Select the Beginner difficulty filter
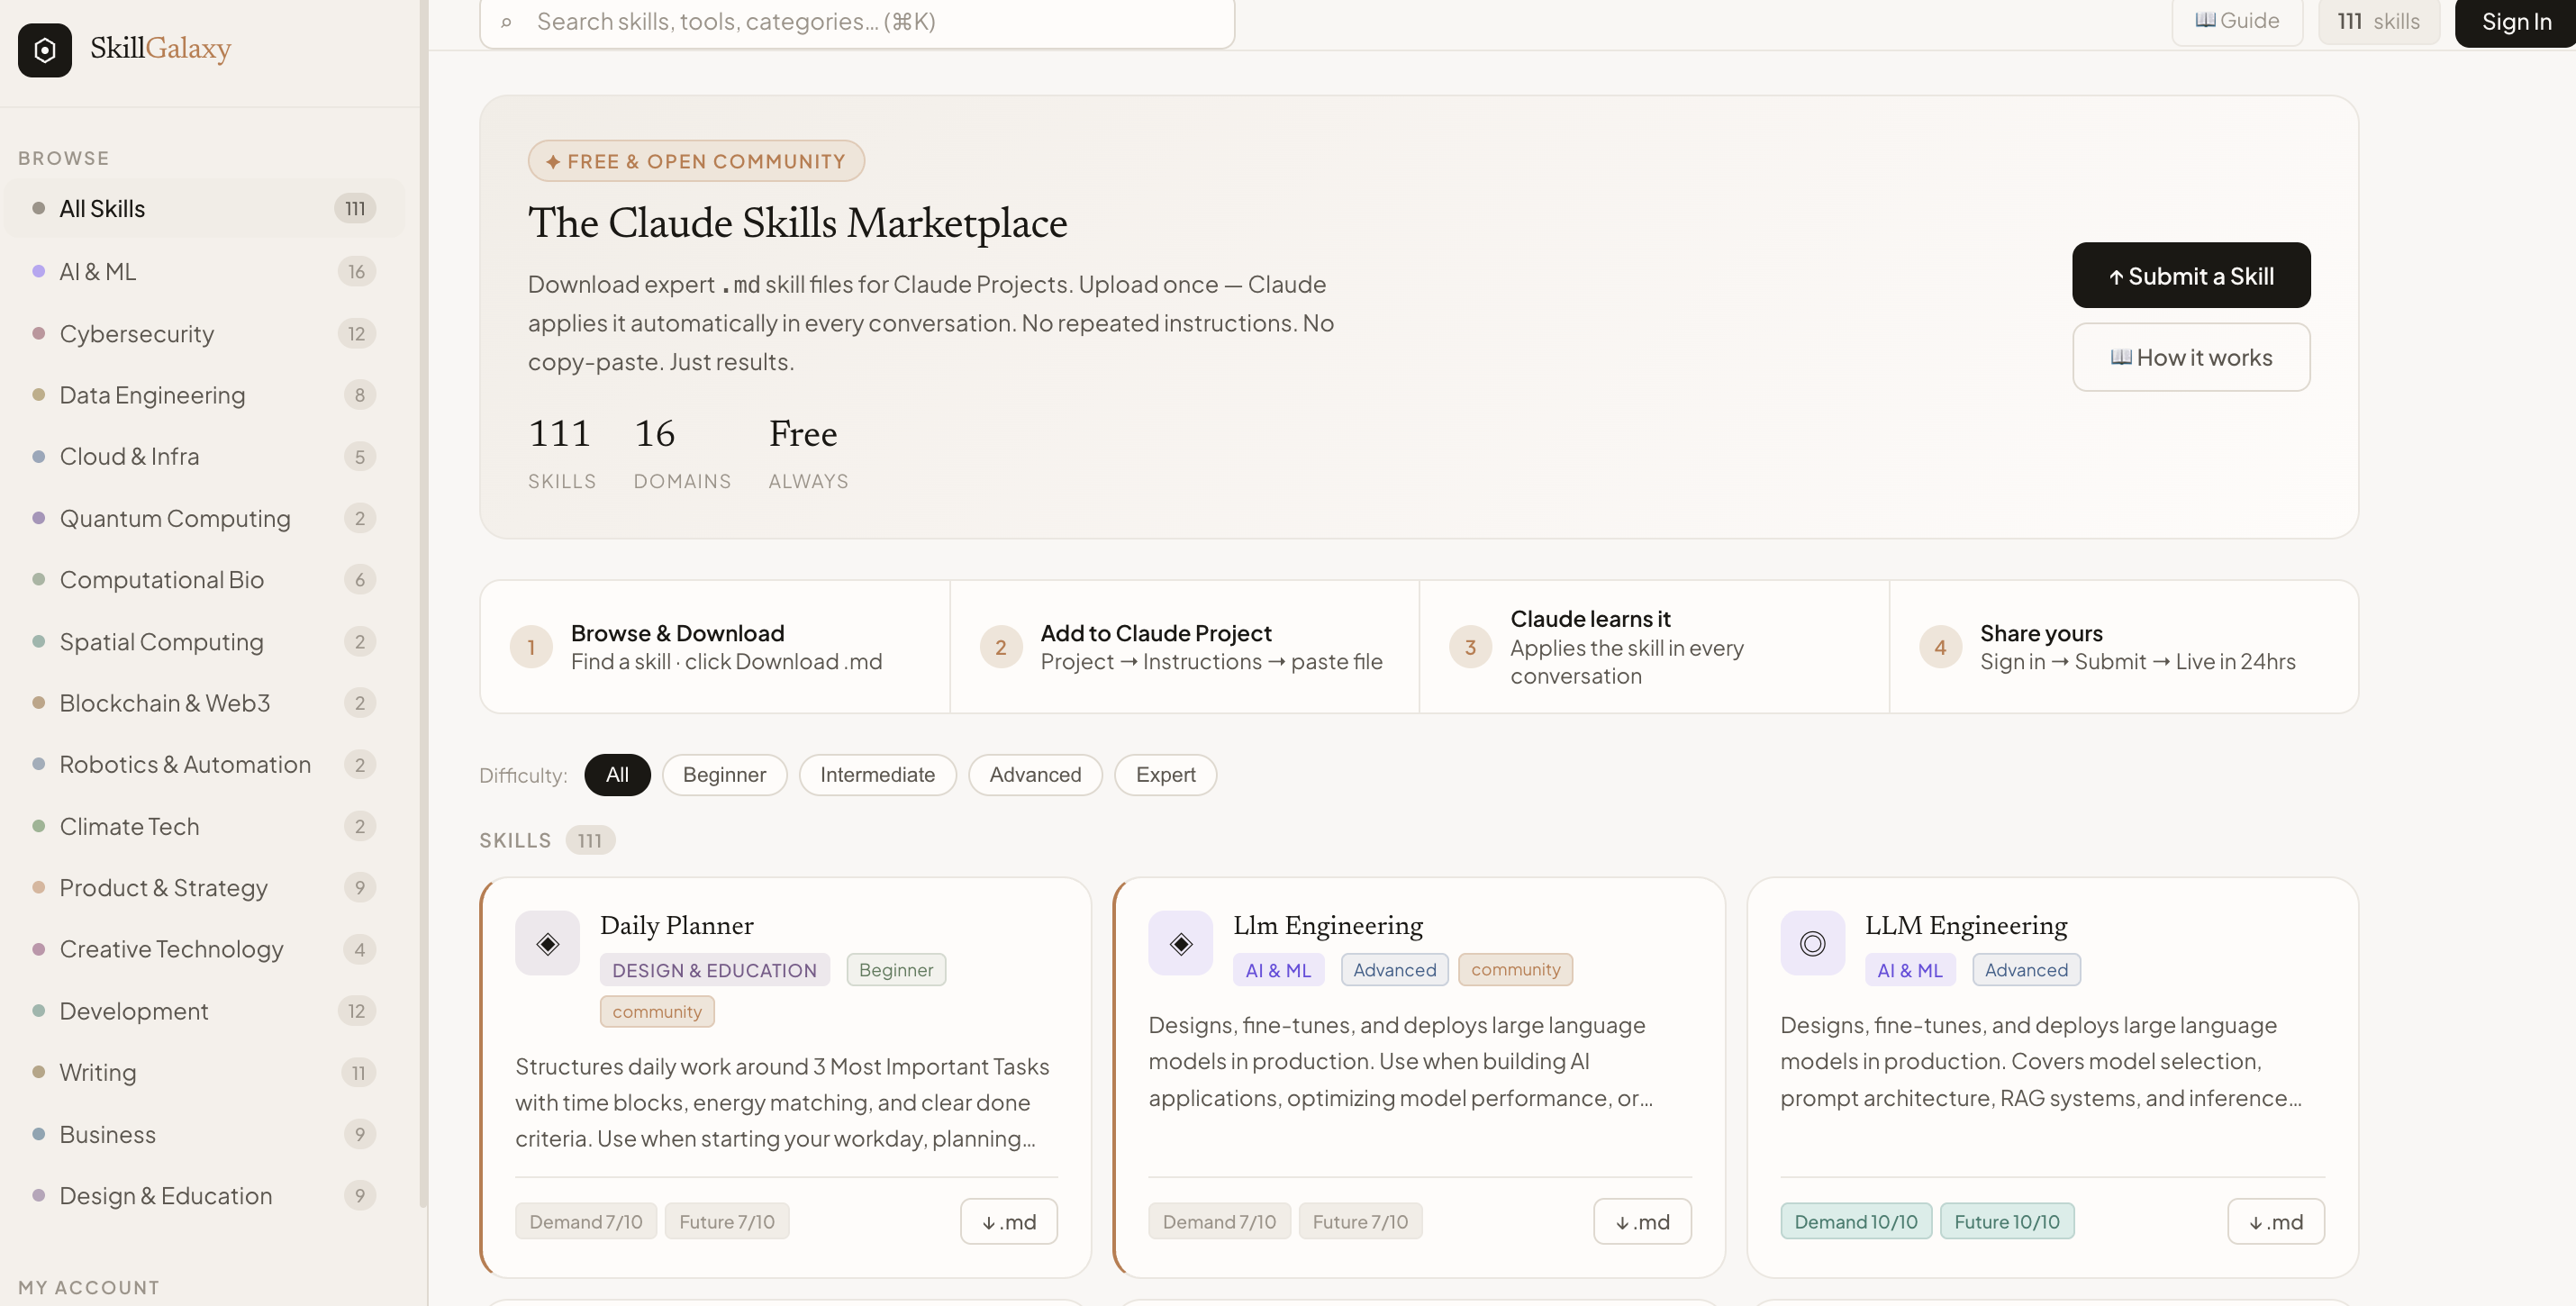Screen dimensions: 2576x1306 tap(724, 774)
